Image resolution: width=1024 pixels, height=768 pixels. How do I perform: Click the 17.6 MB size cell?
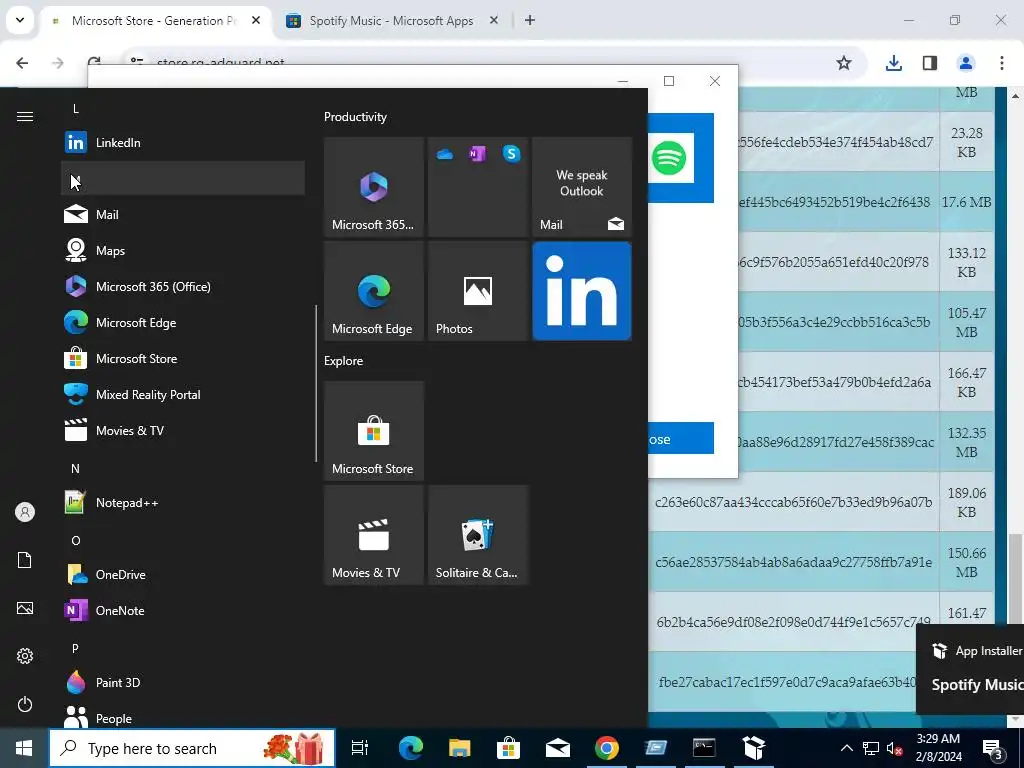pyautogui.click(x=967, y=202)
